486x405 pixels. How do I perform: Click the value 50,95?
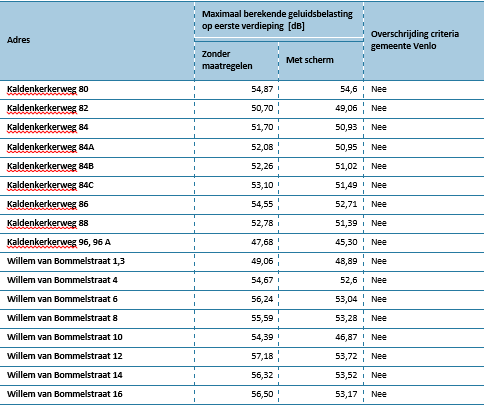pos(346,147)
